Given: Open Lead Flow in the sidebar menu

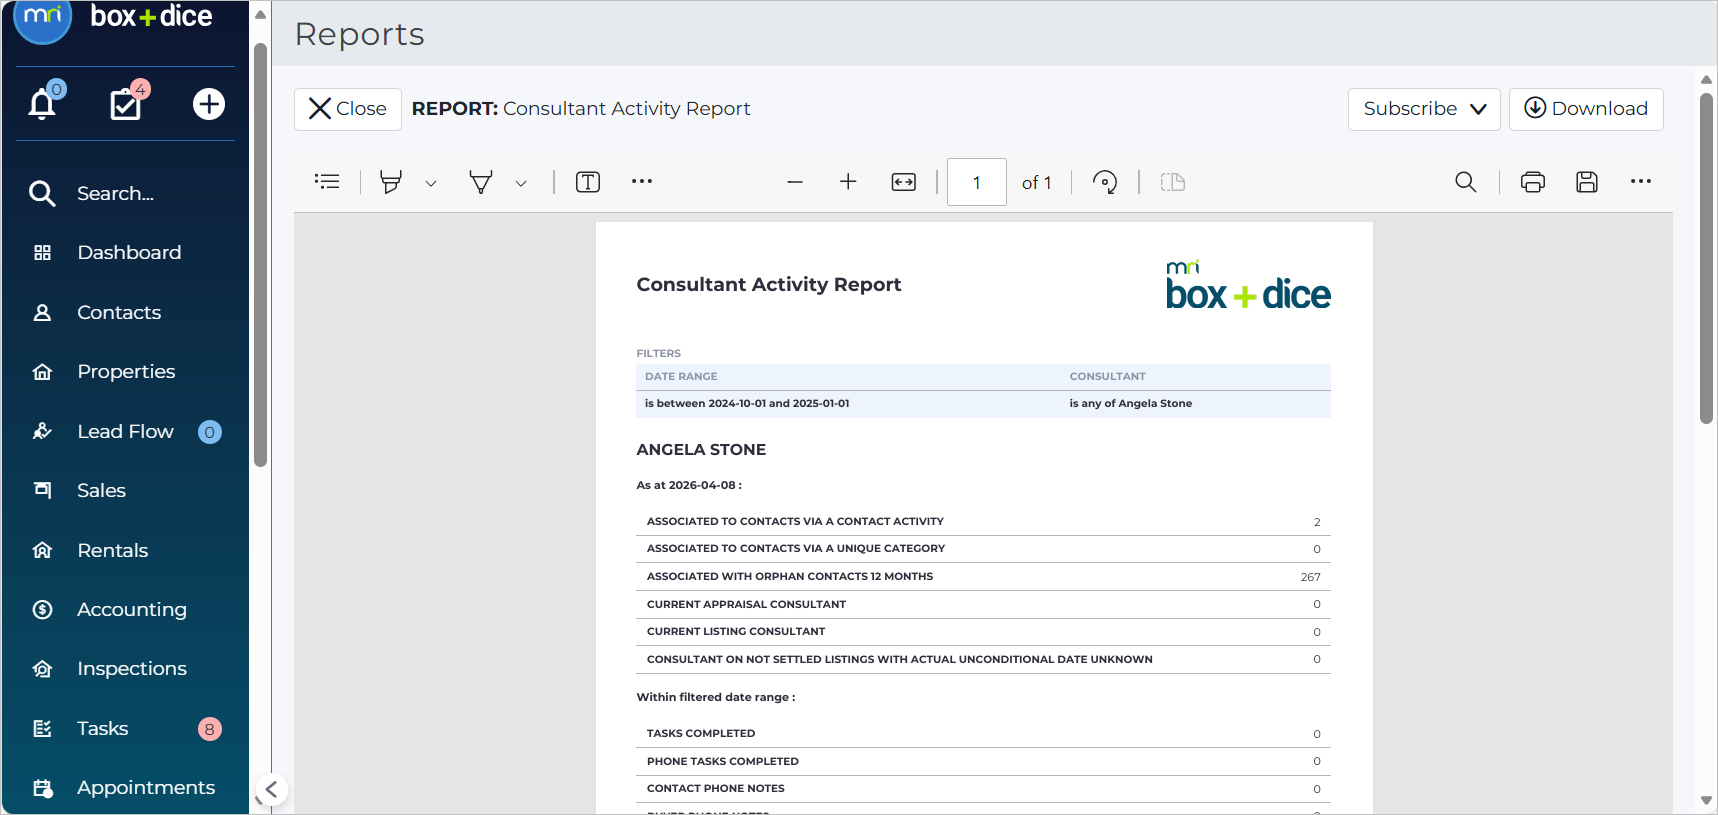Looking at the screenshot, I should [x=125, y=432].
